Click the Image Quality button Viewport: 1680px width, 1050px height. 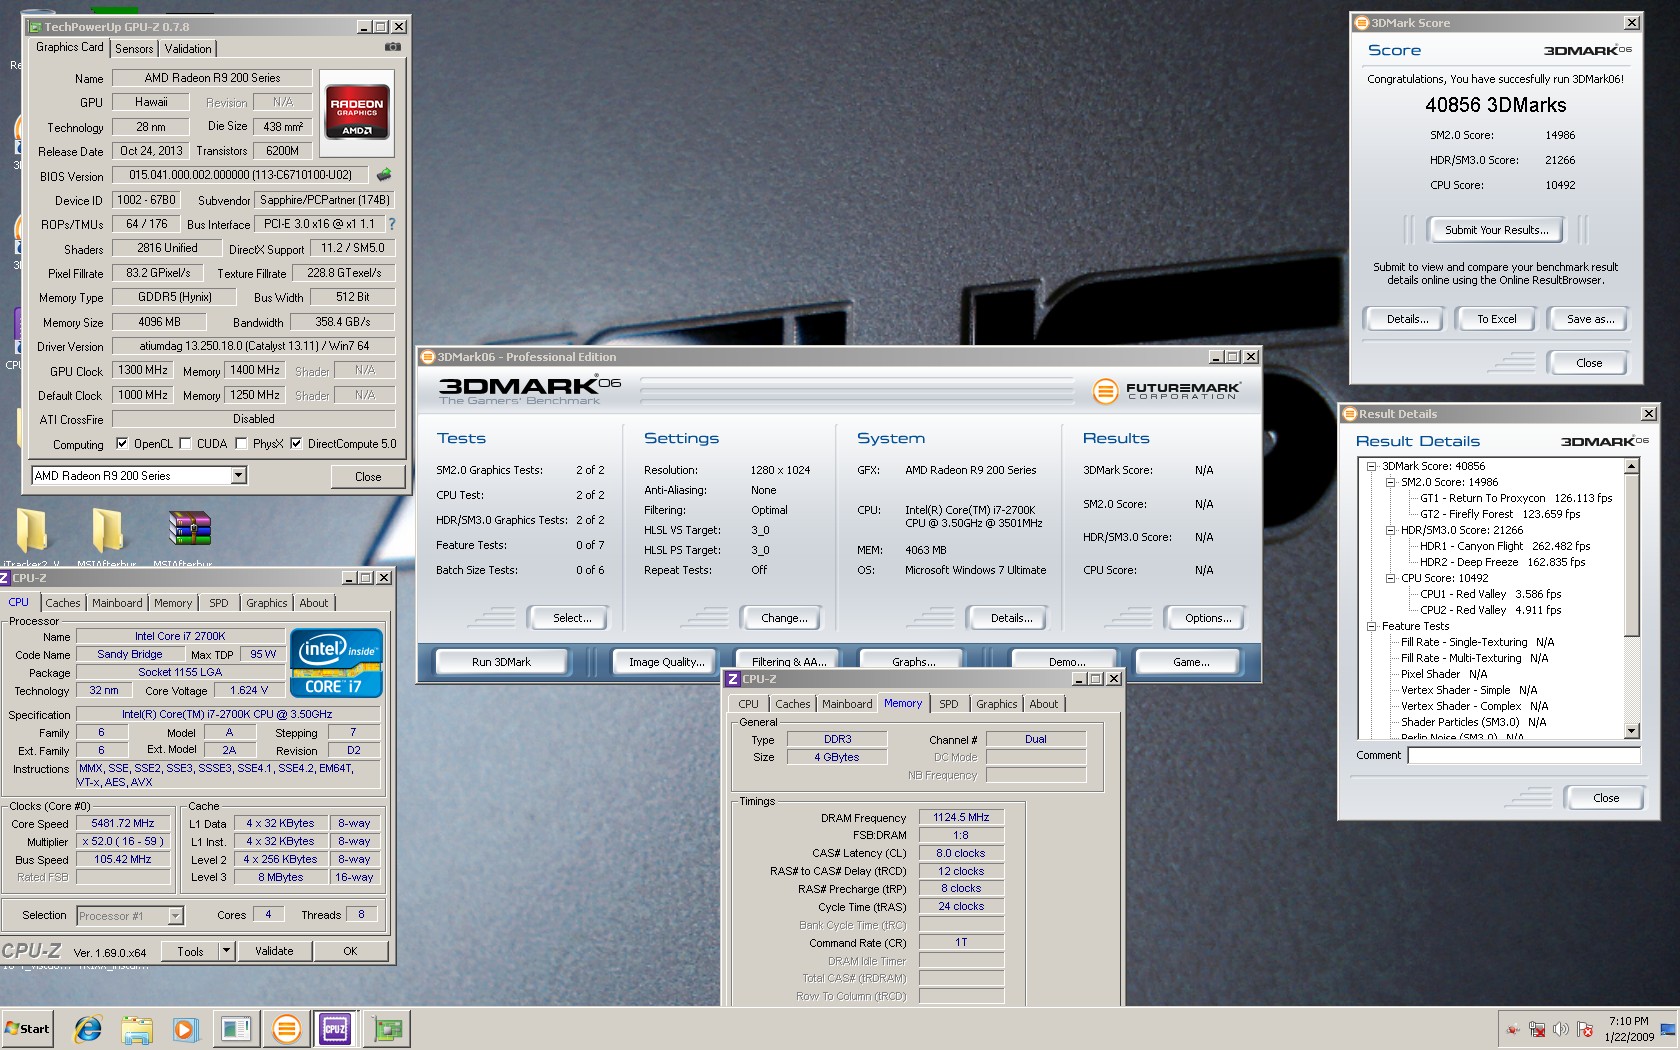tap(666, 662)
